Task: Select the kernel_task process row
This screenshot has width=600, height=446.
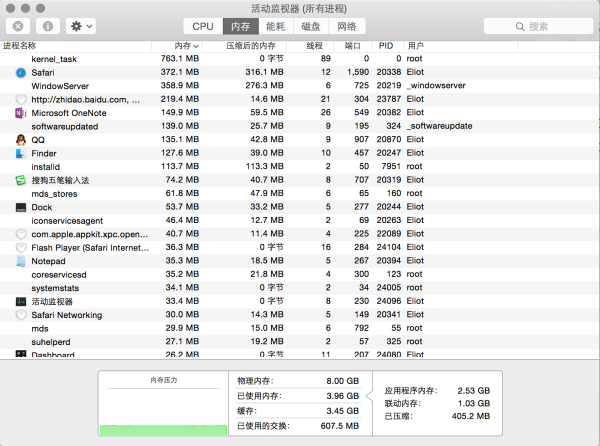Action: [x=300, y=59]
